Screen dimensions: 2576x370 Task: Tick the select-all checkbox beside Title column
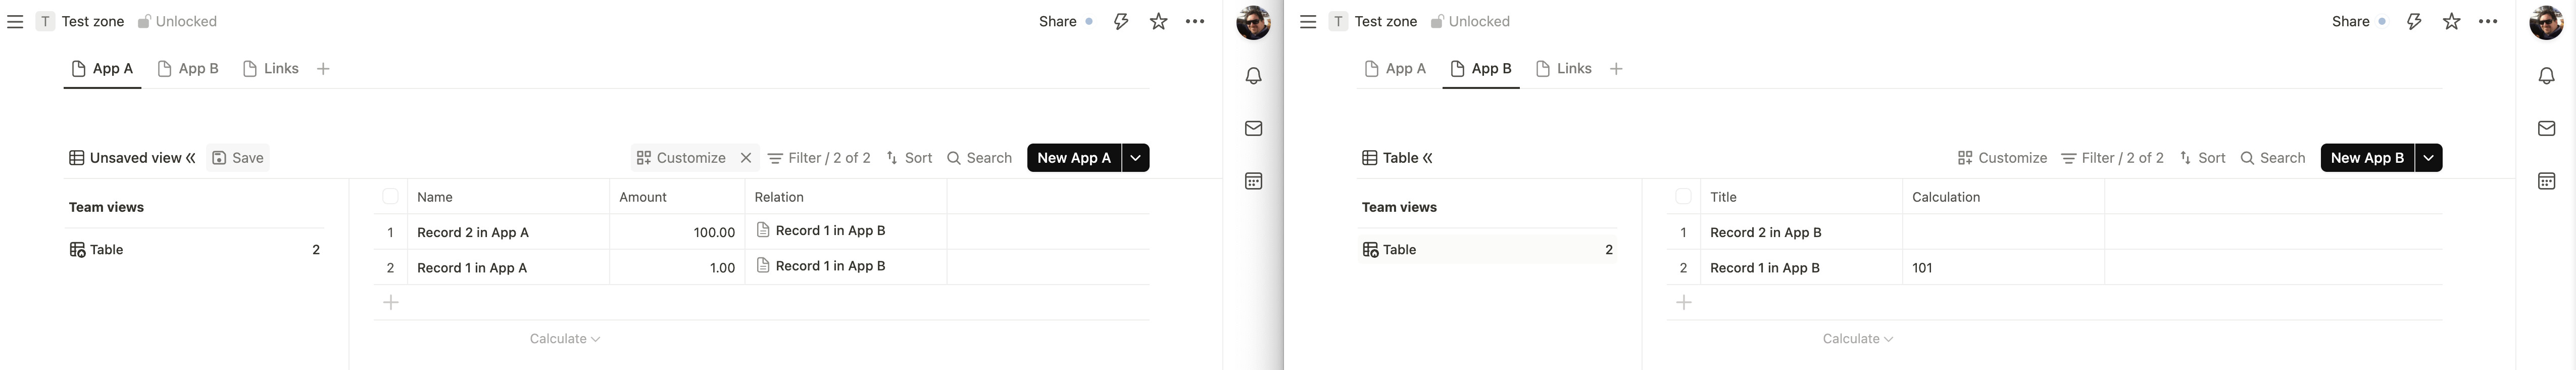pos(1683,197)
